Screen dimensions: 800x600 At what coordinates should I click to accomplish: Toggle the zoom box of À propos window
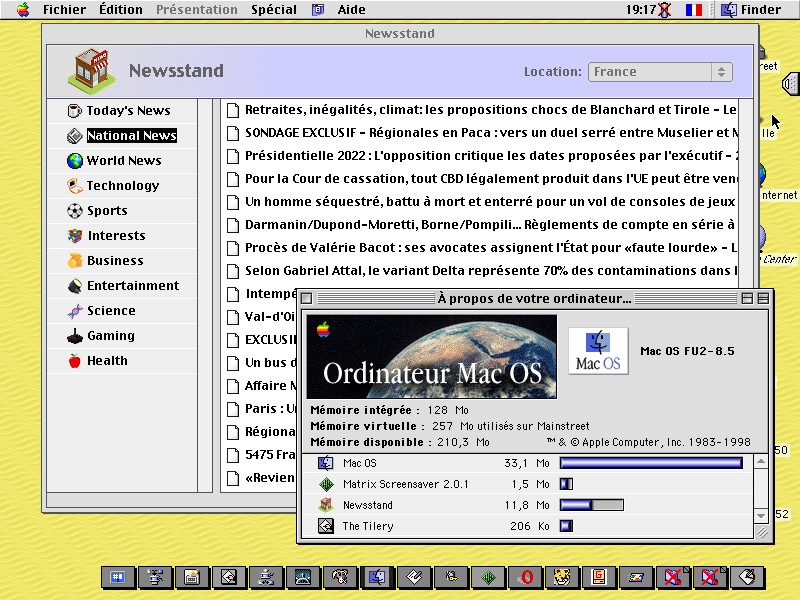tap(747, 298)
